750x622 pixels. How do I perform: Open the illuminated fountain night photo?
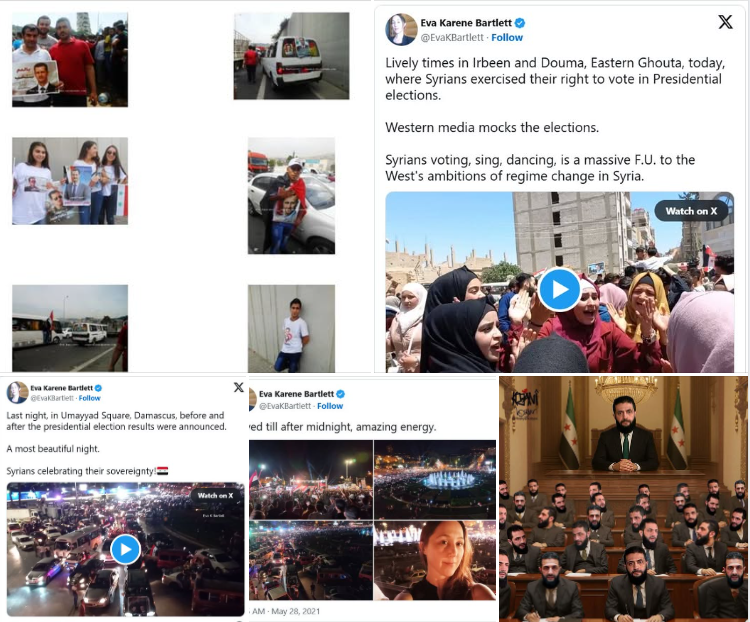click(435, 480)
